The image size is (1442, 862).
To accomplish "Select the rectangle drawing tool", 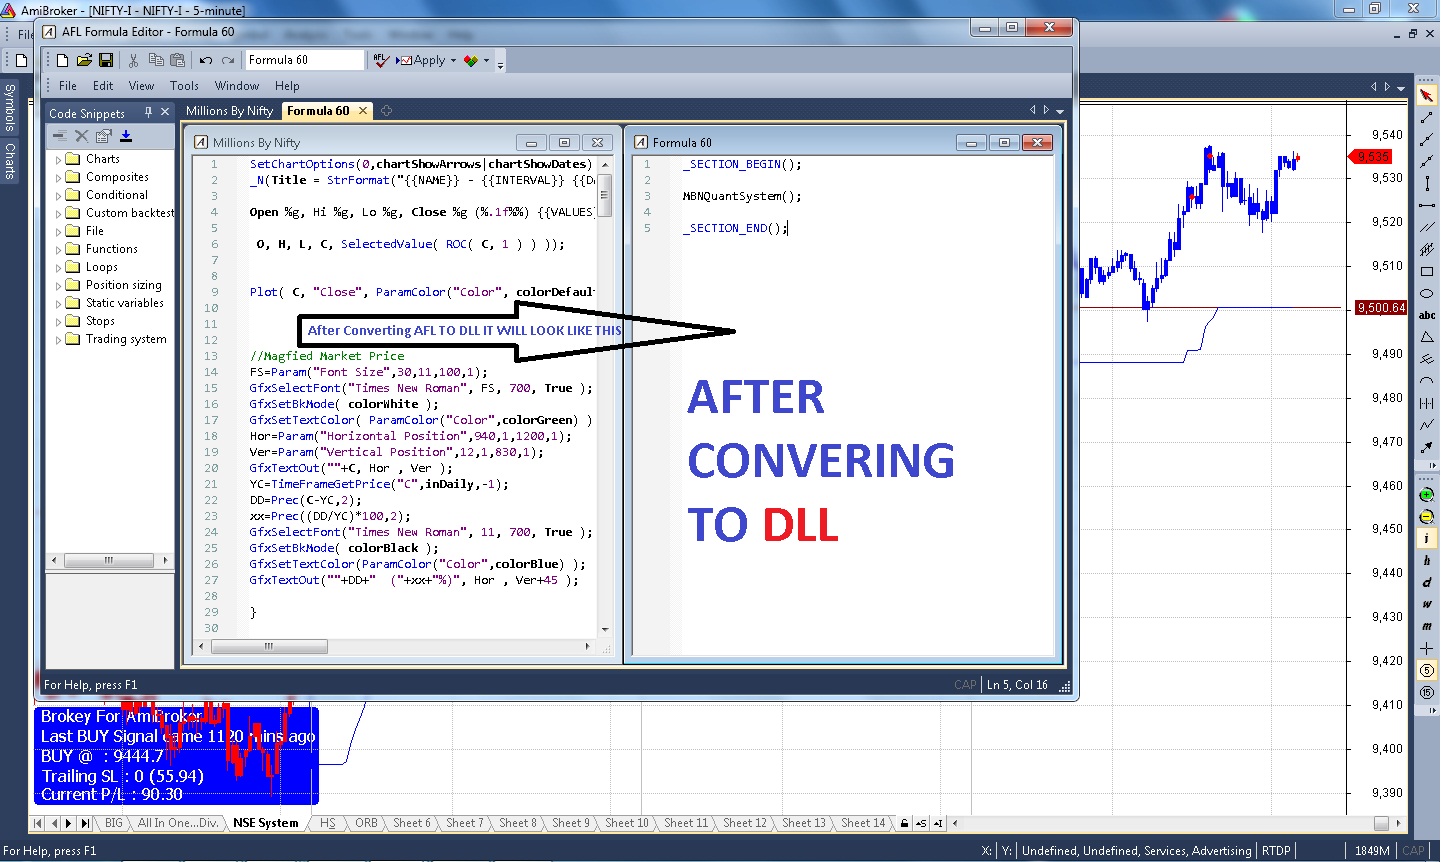I will [x=1427, y=272].
